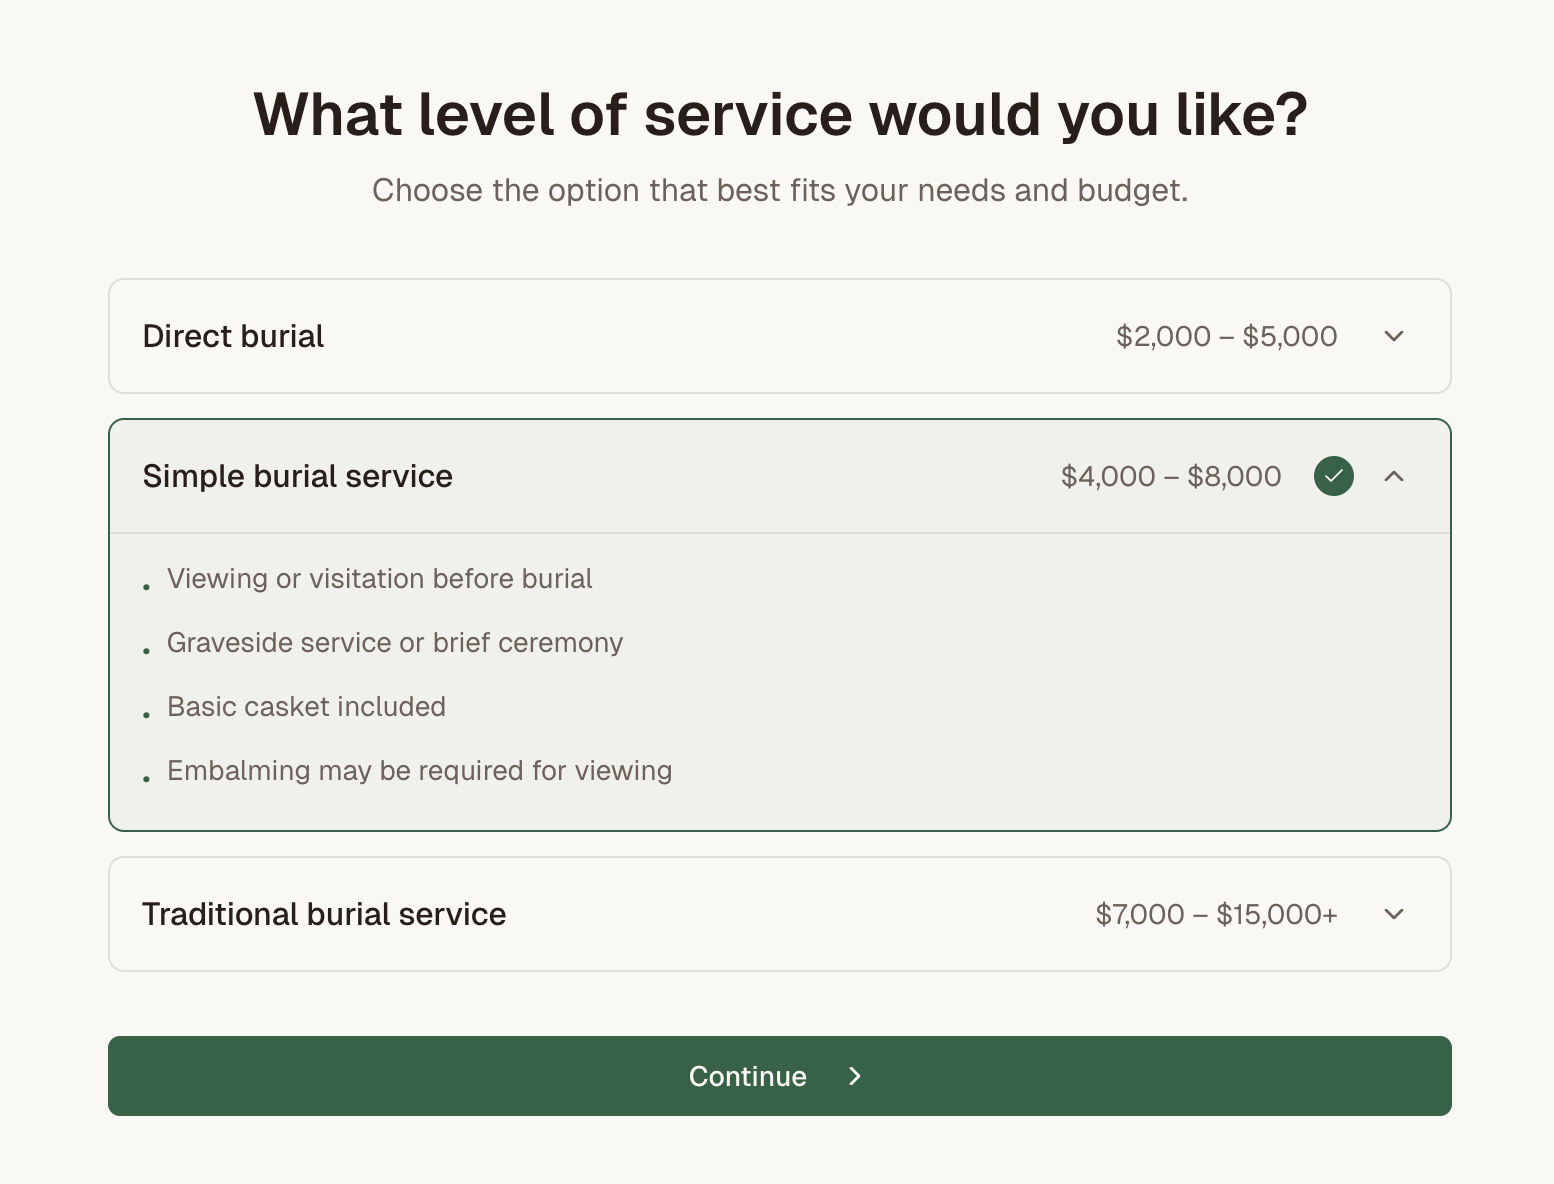Click the $2,000 – $5,000 price range
The width and height of the screenshot is (1554, 1184).
1226,336
